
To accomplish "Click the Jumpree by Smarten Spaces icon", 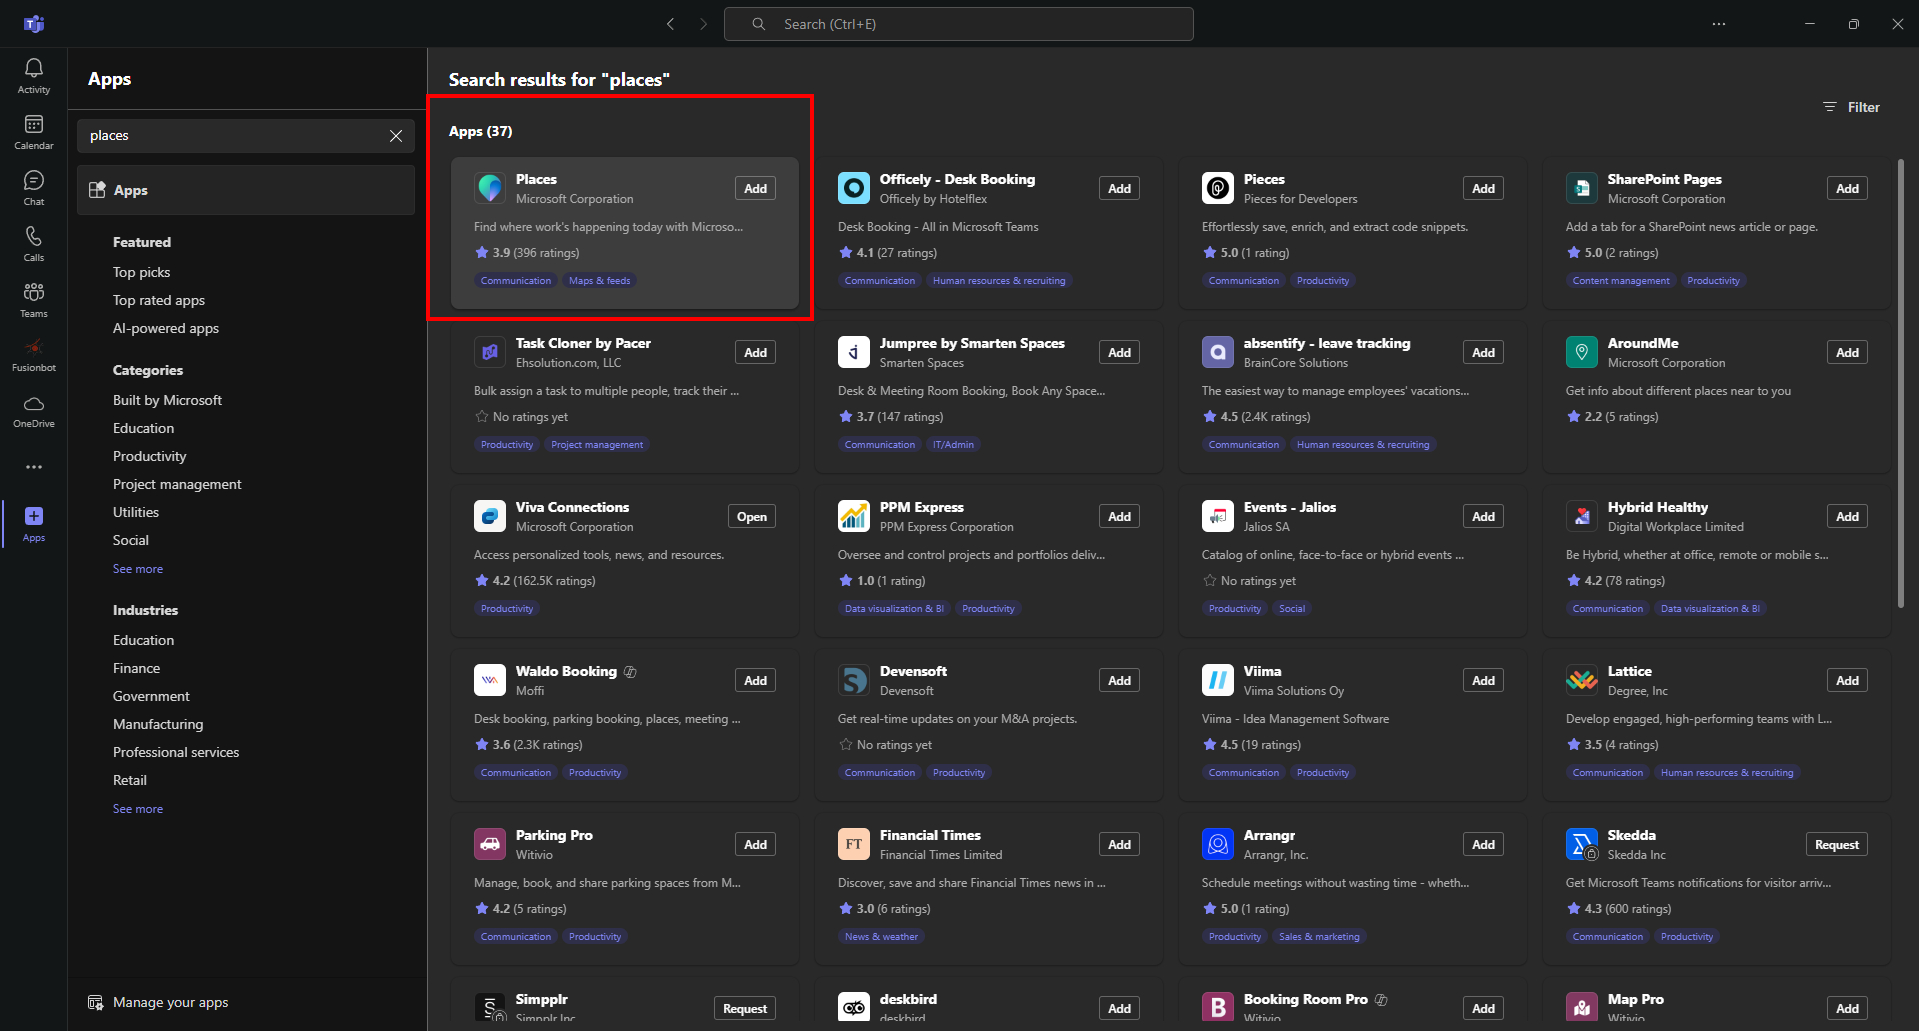I will pos(854,352).
